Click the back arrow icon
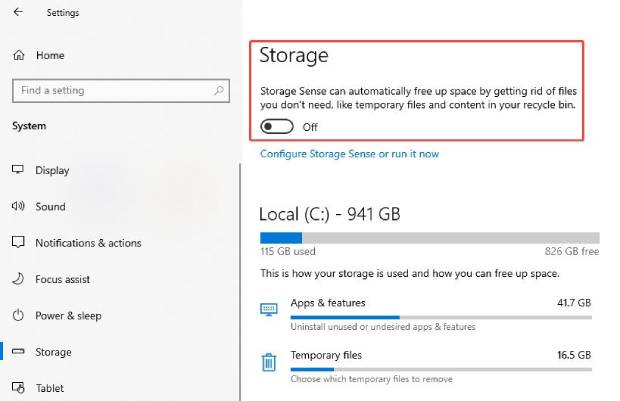The height and width of the screenshot is (401, 620). 18,13
